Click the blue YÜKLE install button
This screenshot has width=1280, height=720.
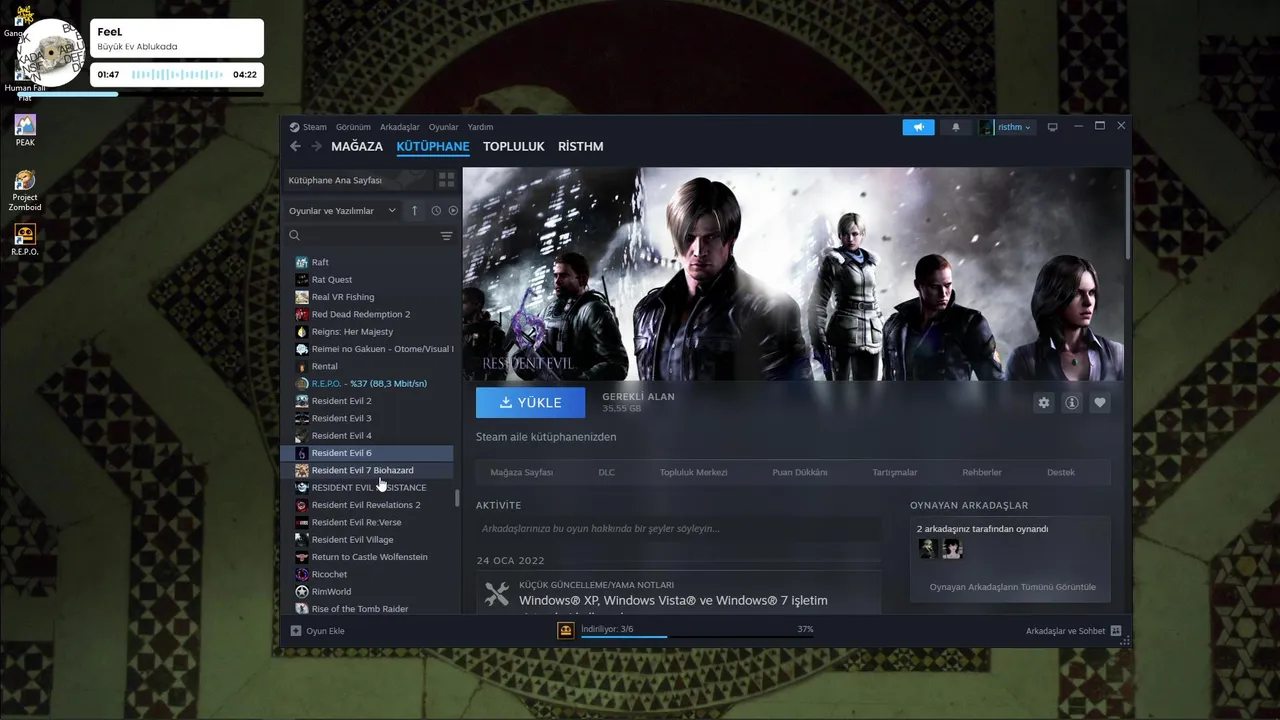click(530, 402)
